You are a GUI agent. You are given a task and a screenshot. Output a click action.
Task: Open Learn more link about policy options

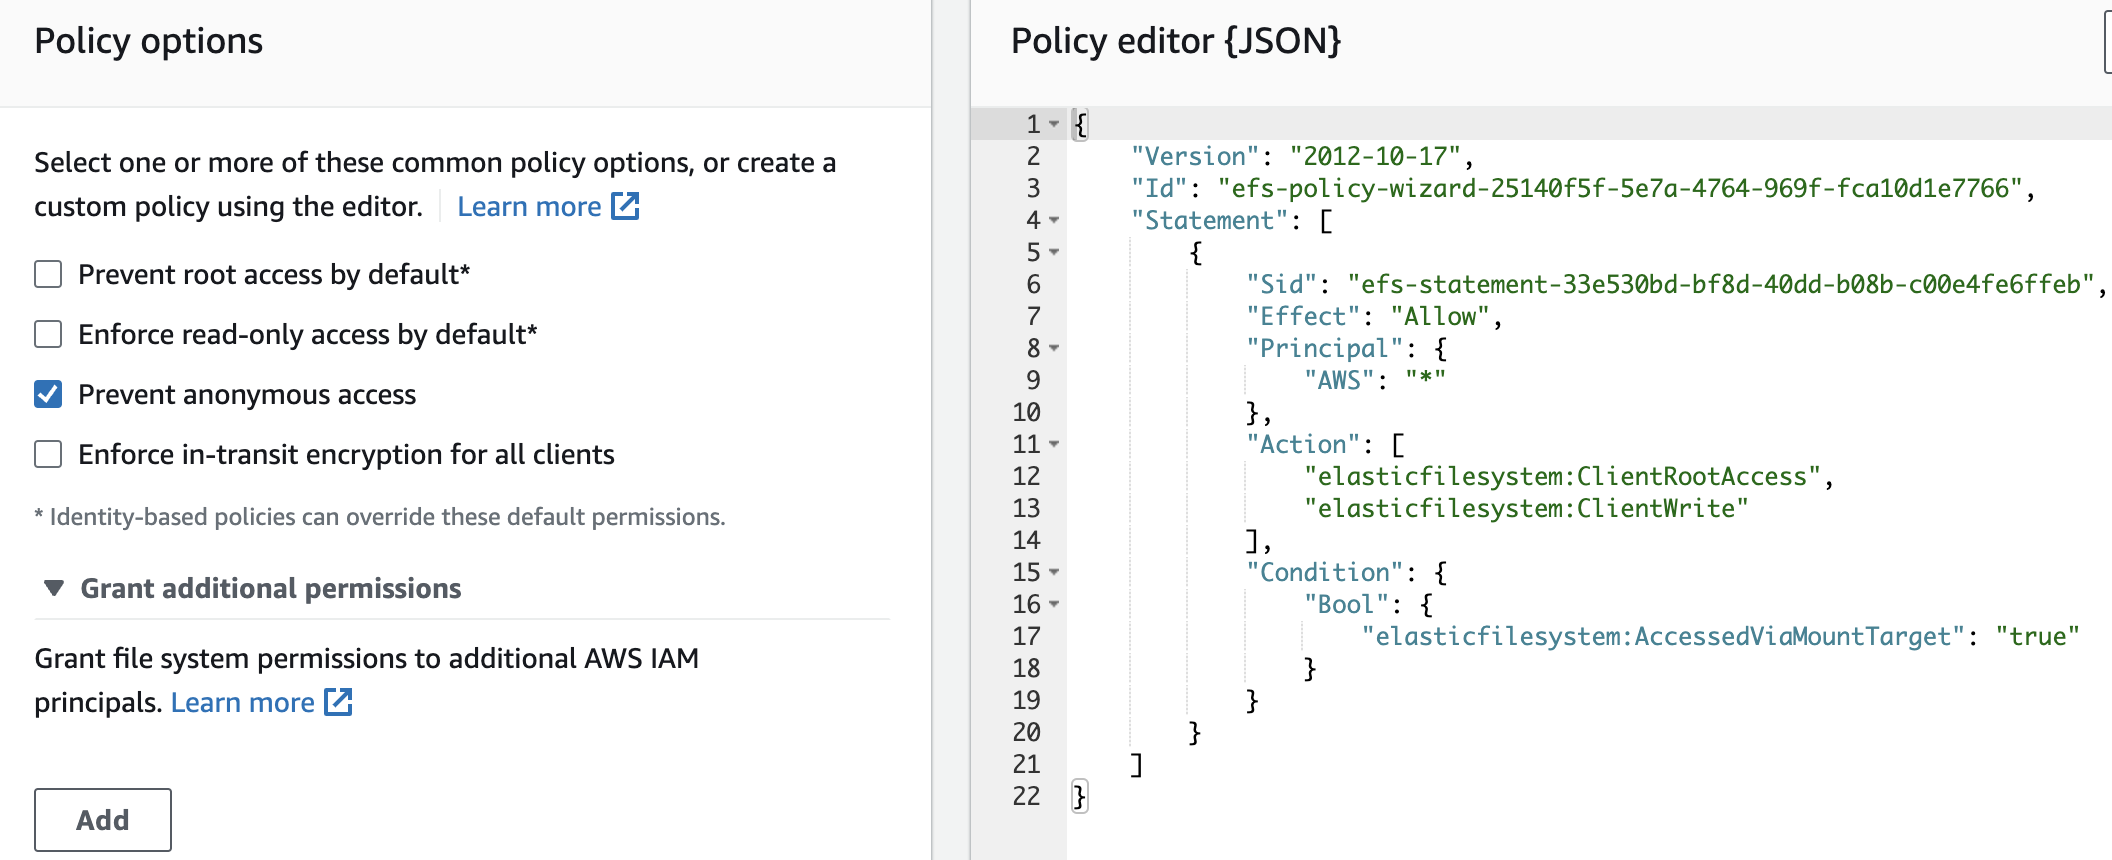pos(529,206)
